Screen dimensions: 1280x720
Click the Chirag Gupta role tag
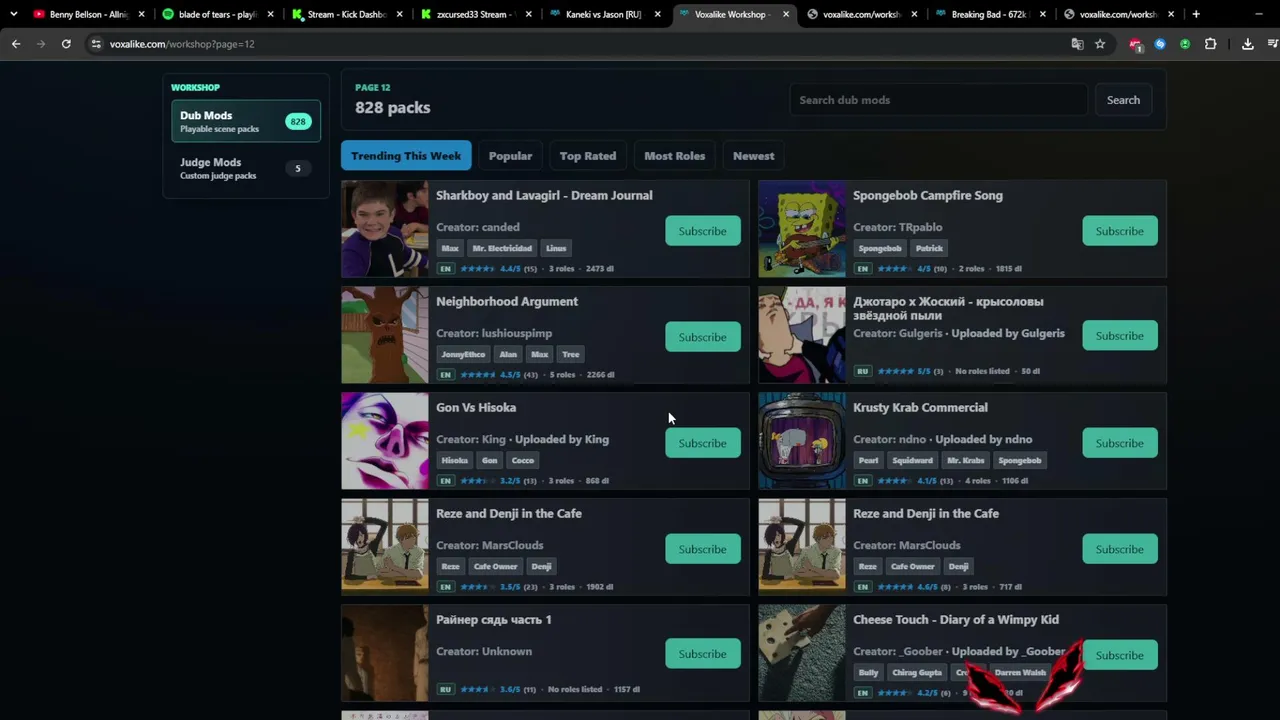(917, 672)
